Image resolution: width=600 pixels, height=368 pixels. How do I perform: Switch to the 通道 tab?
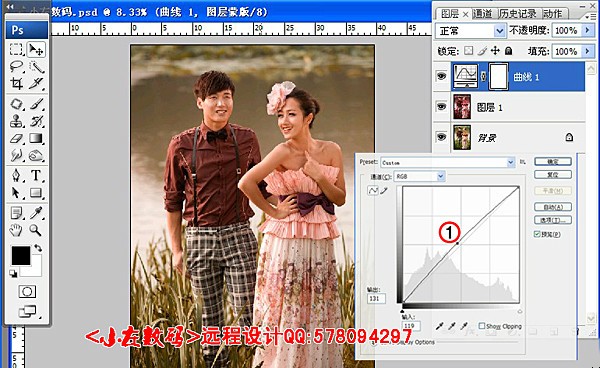click(483, 14)
